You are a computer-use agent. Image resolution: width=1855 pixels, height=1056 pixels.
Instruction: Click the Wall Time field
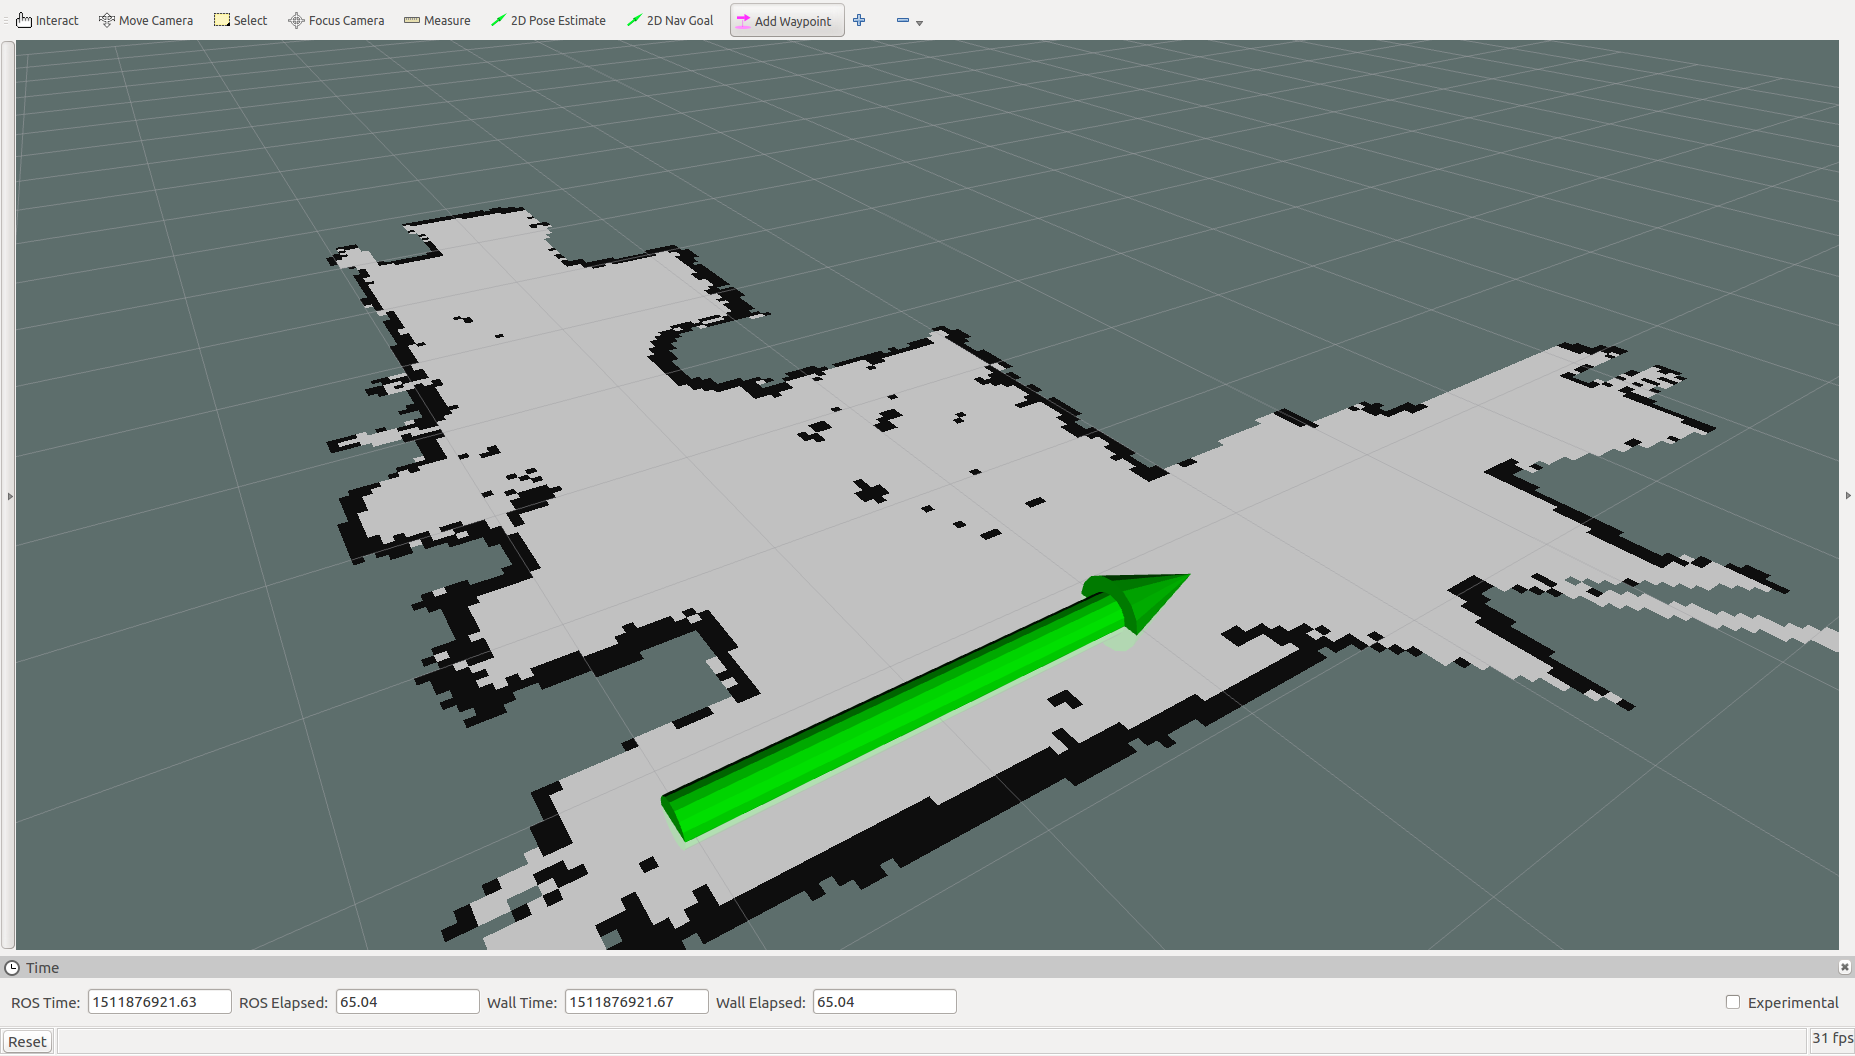tap(637, 1002)
